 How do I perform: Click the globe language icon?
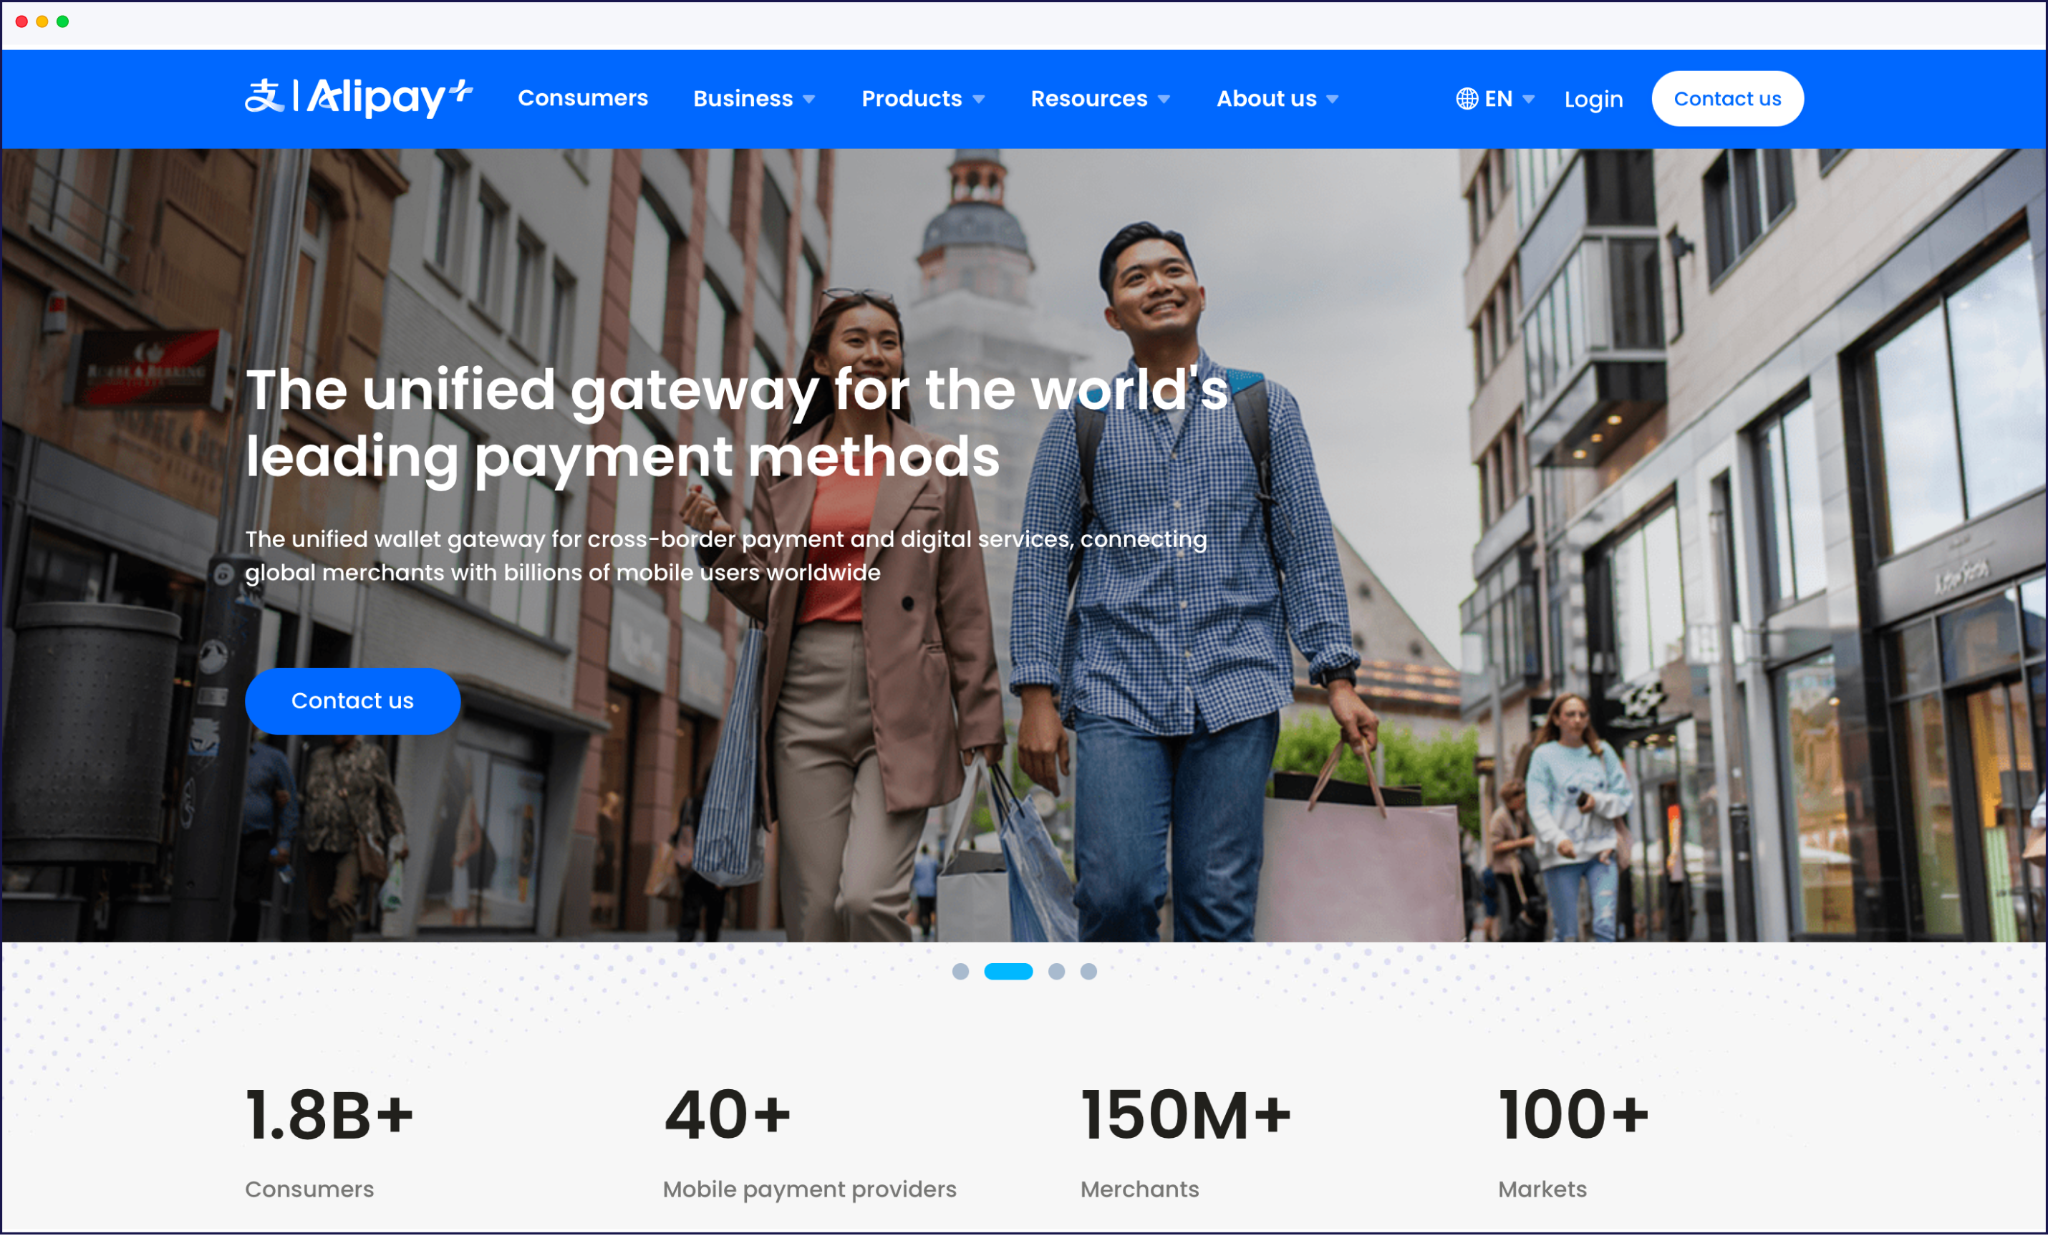1466,98
